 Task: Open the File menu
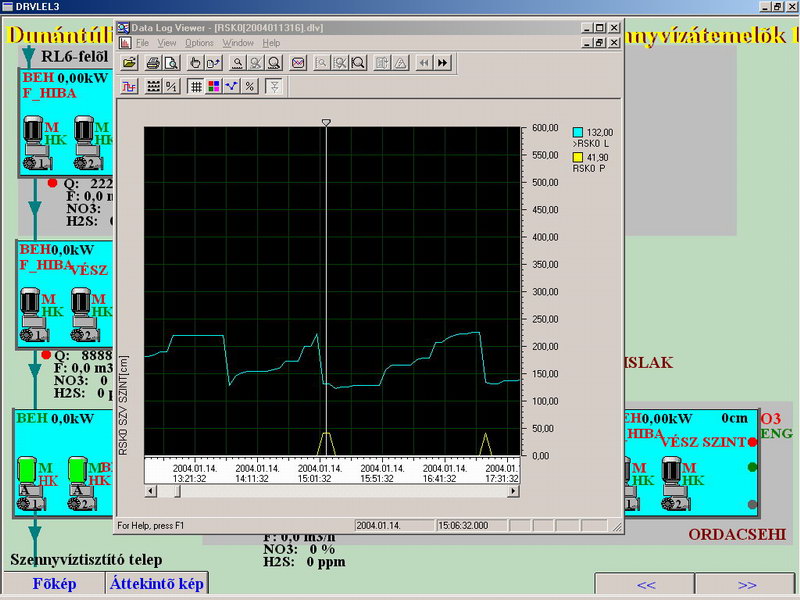pyautogui.click(x=142, y=43)
